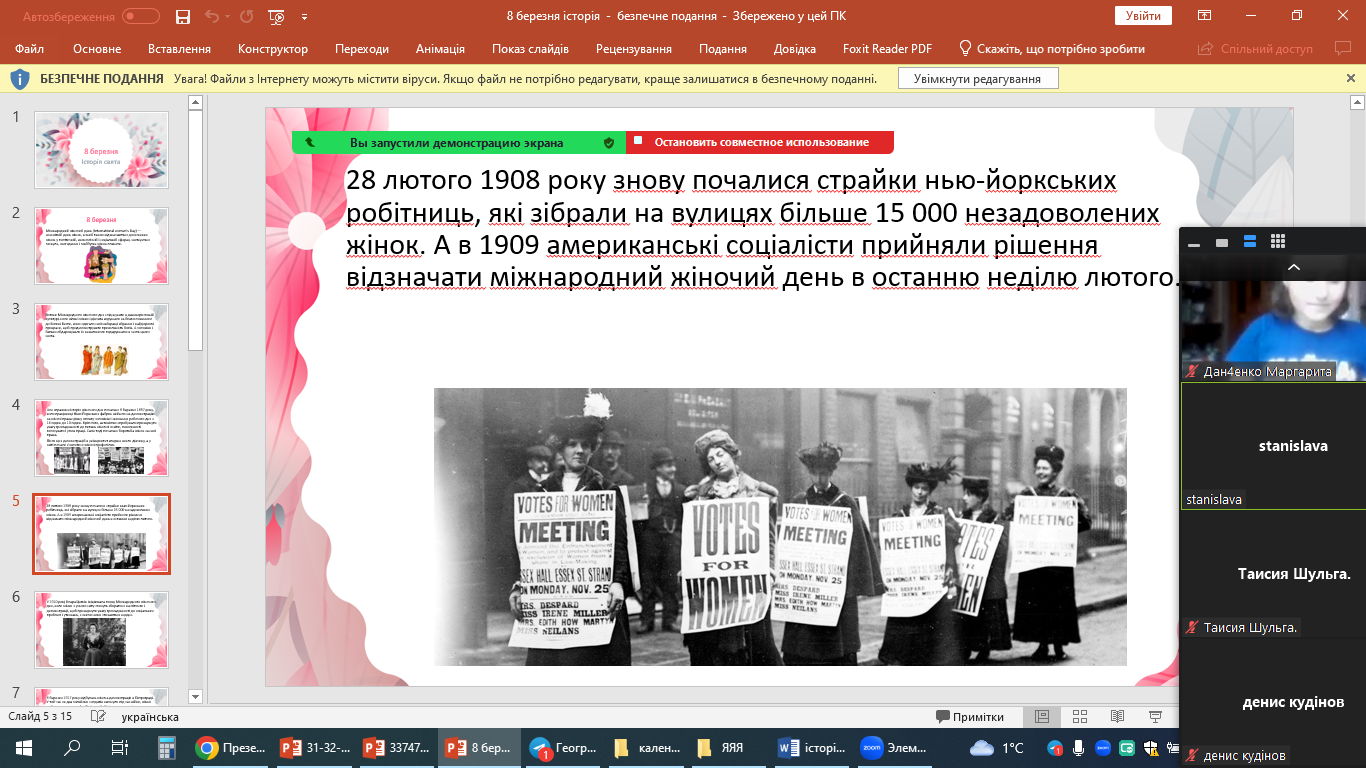
Task: Open the Undo history dropdown arrow
Action: 227,17
